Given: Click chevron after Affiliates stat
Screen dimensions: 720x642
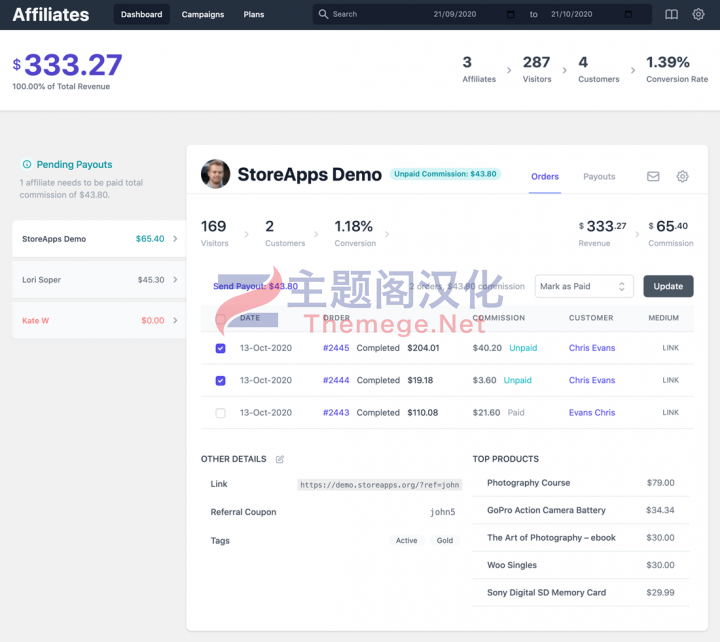Looking at the screenshot, I should pos(509,70).
